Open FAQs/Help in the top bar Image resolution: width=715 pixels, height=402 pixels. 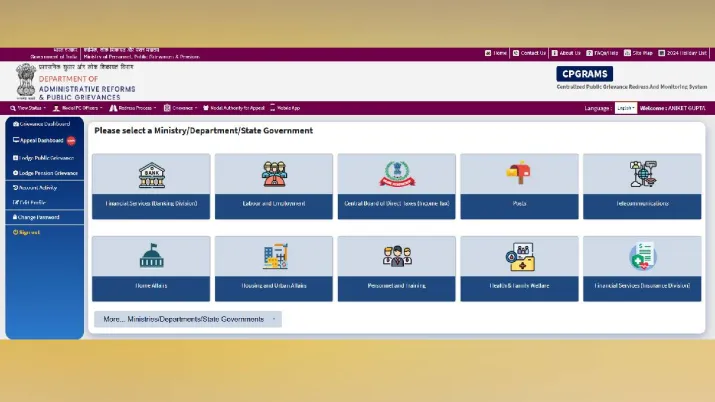pos(602,53)
